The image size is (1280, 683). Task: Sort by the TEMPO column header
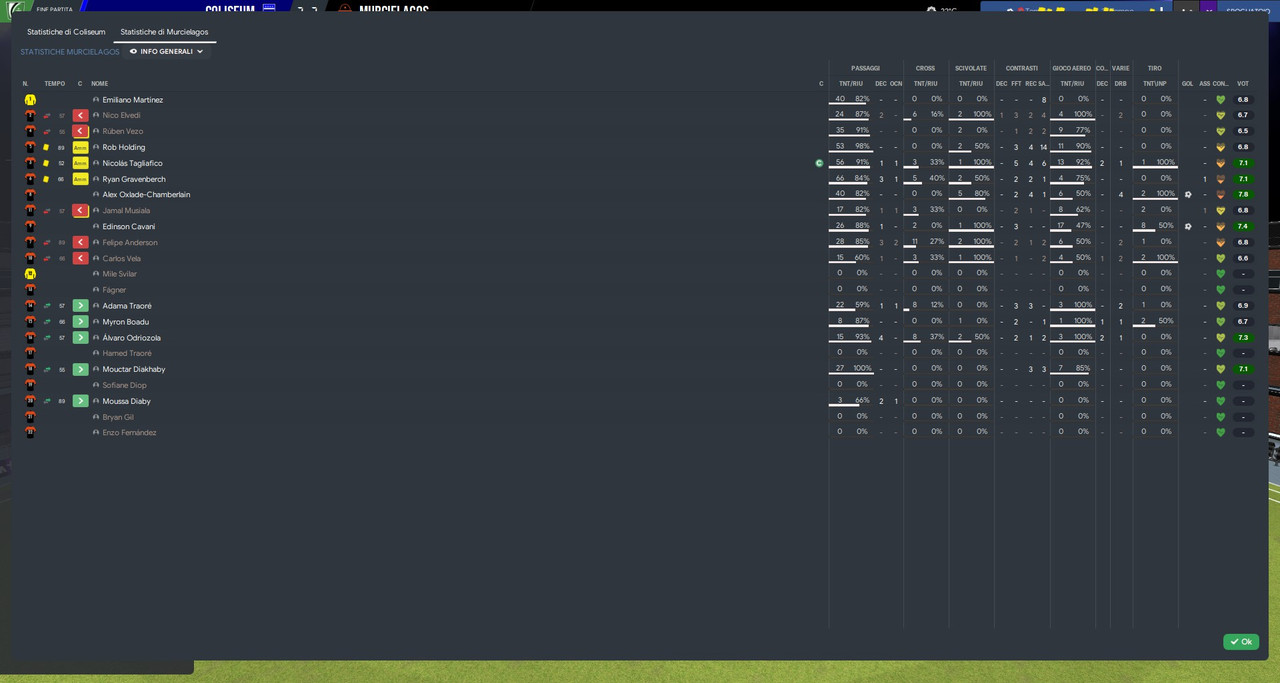(x=55, y=83)
